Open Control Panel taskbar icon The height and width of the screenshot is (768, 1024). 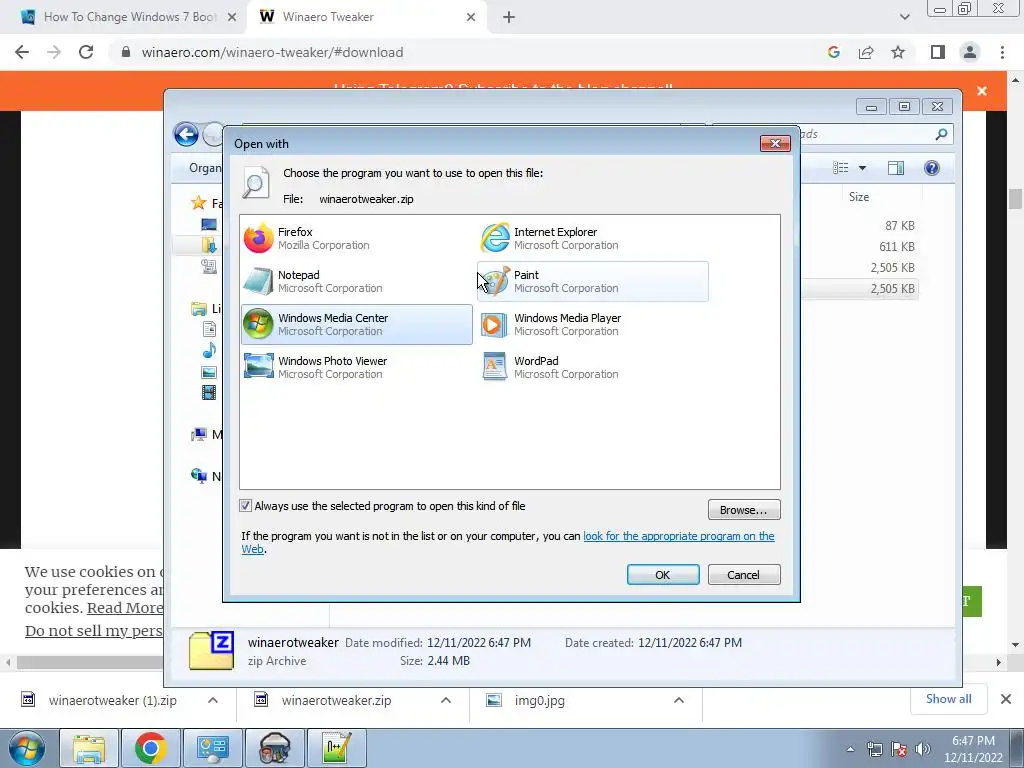[212, 748]
